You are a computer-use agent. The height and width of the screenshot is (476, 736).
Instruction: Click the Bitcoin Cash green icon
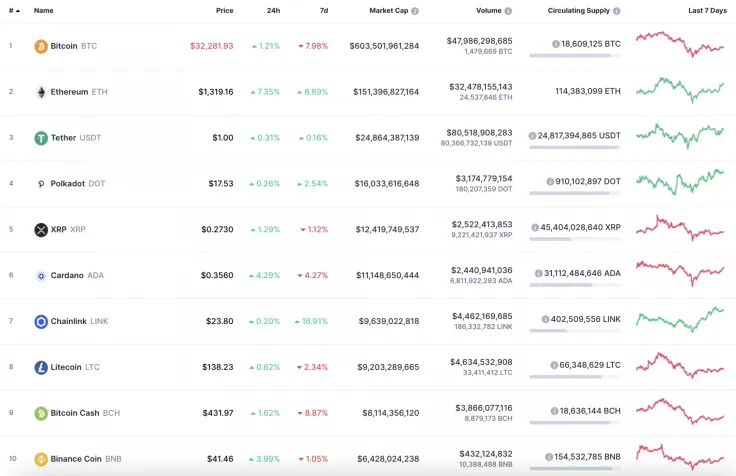[41, 413]
